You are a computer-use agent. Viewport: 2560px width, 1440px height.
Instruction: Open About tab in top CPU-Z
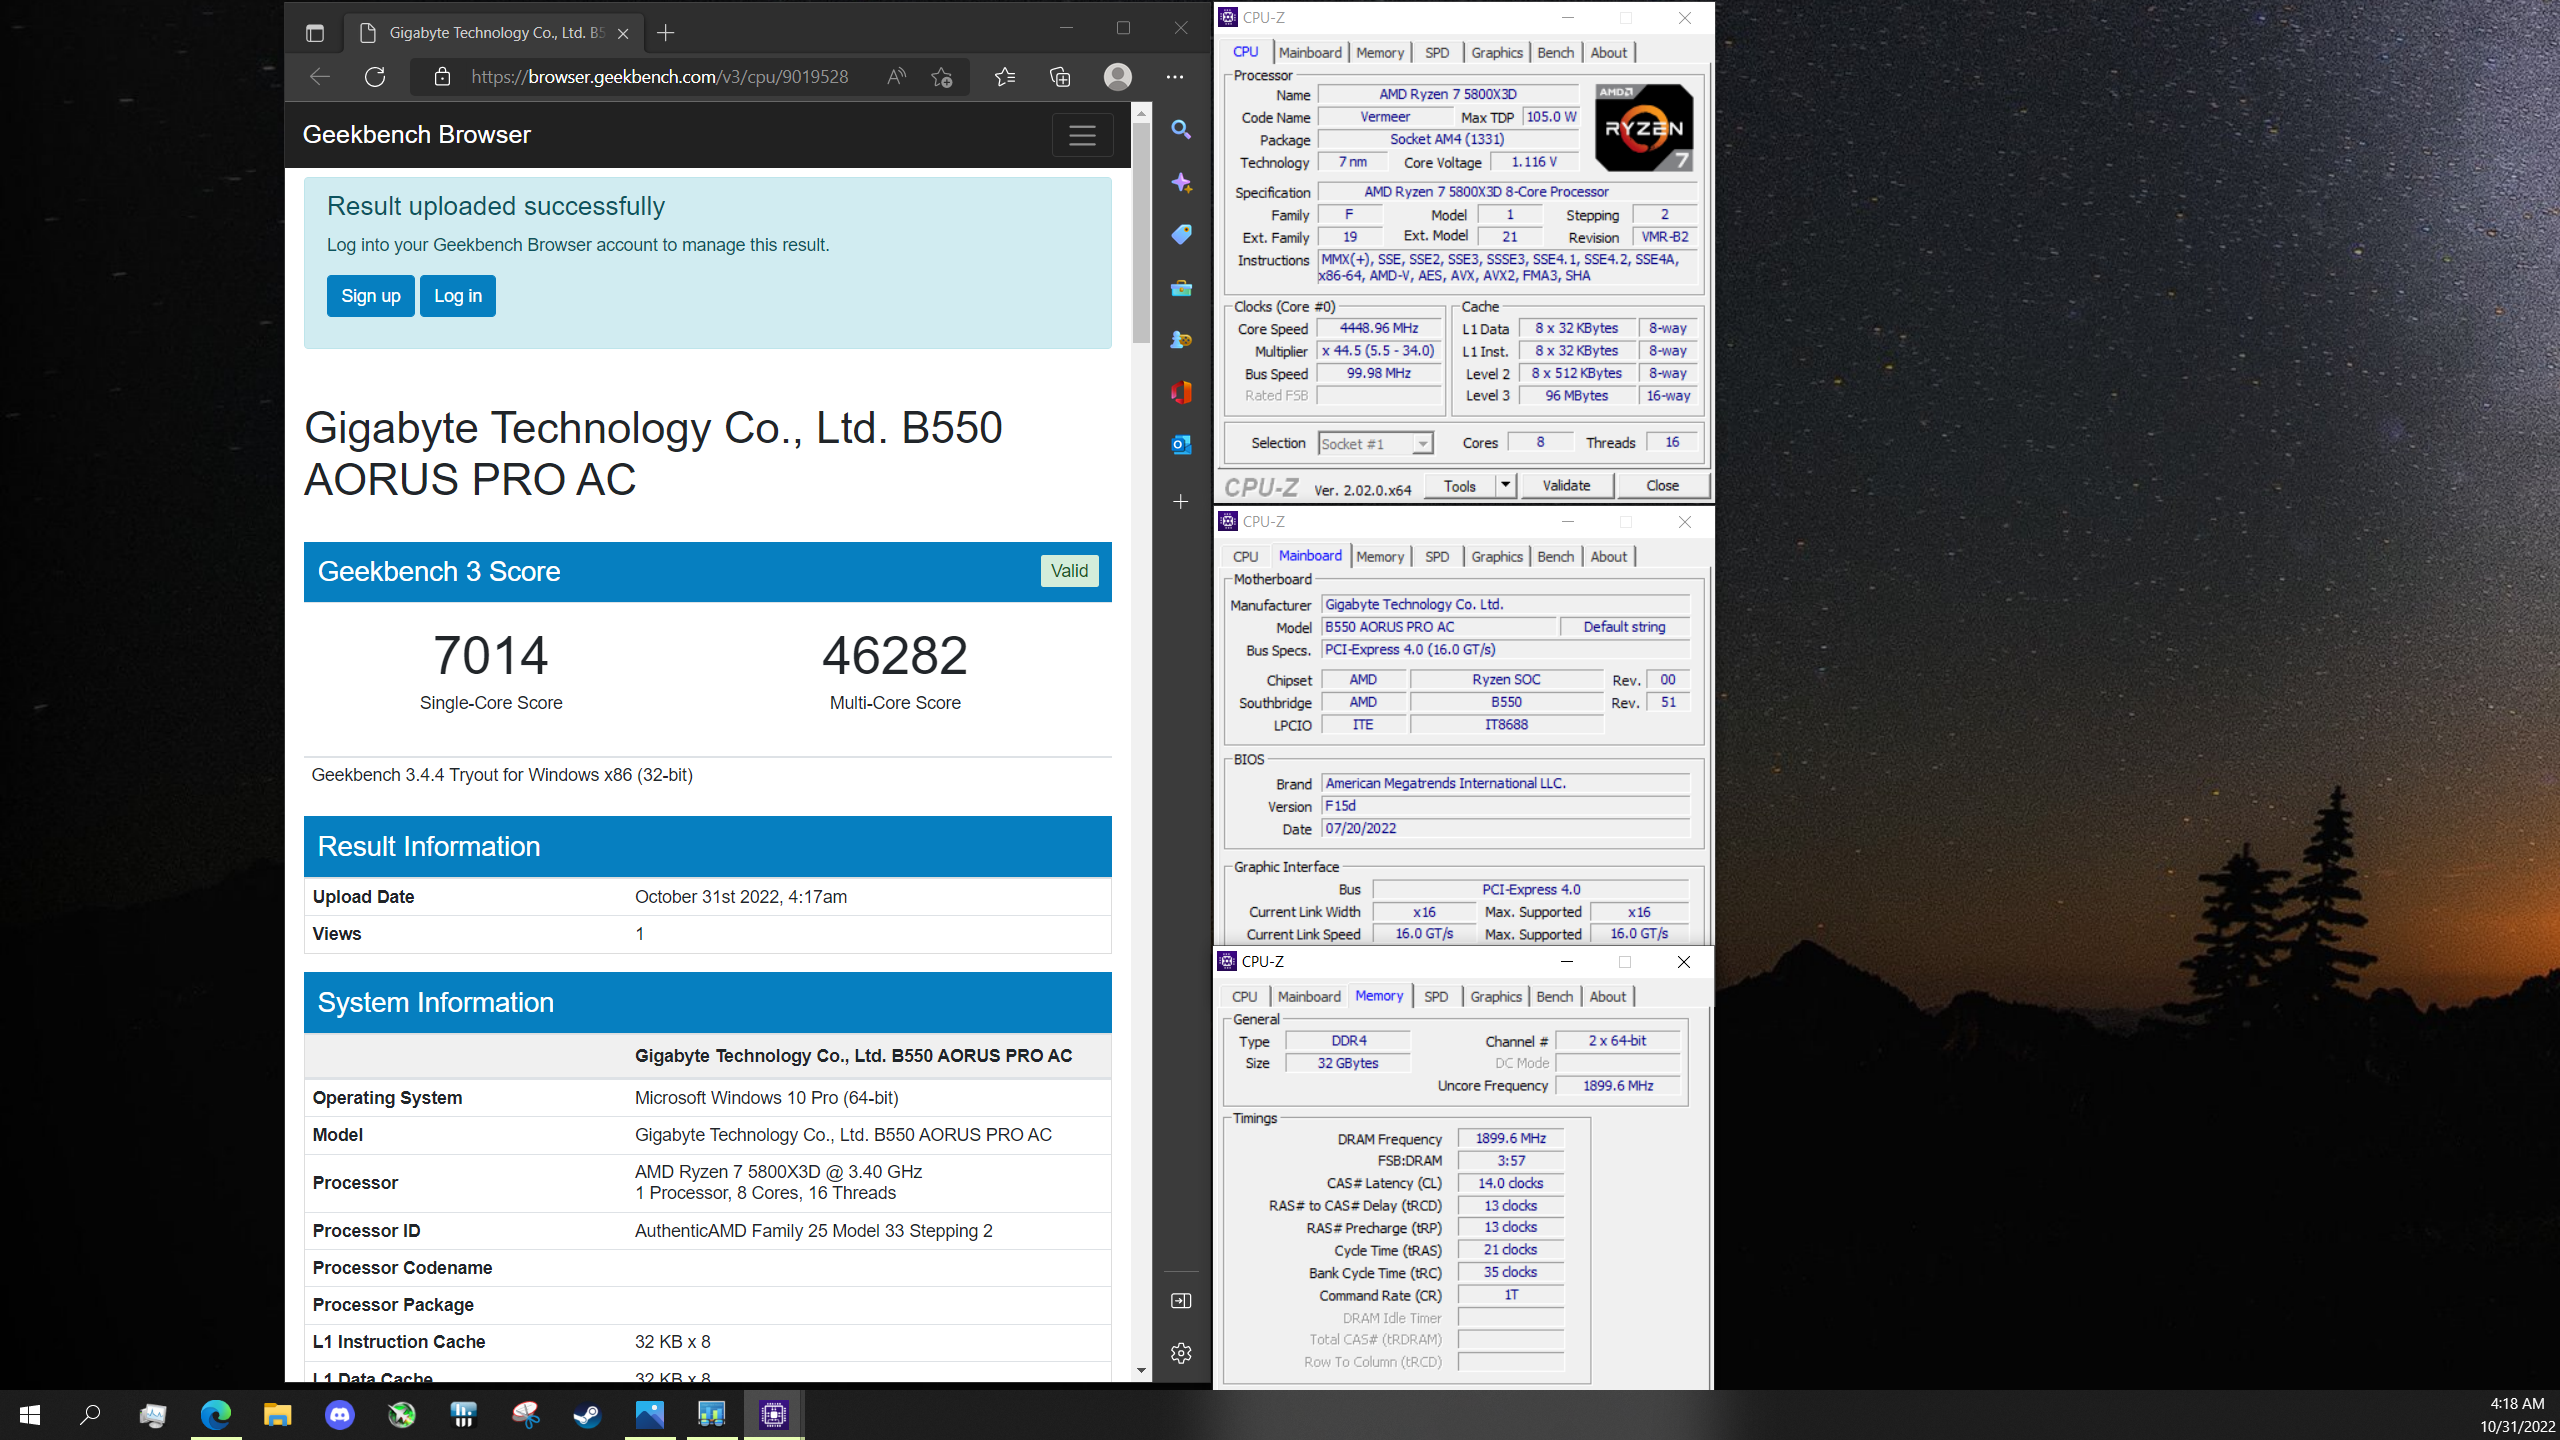1609,53
